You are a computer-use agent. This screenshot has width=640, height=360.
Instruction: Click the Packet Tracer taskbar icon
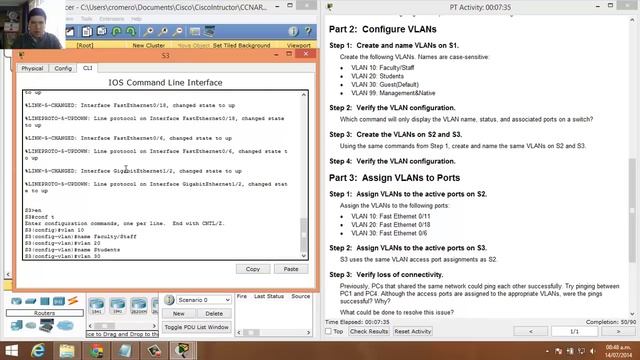[x=182, y=351]
